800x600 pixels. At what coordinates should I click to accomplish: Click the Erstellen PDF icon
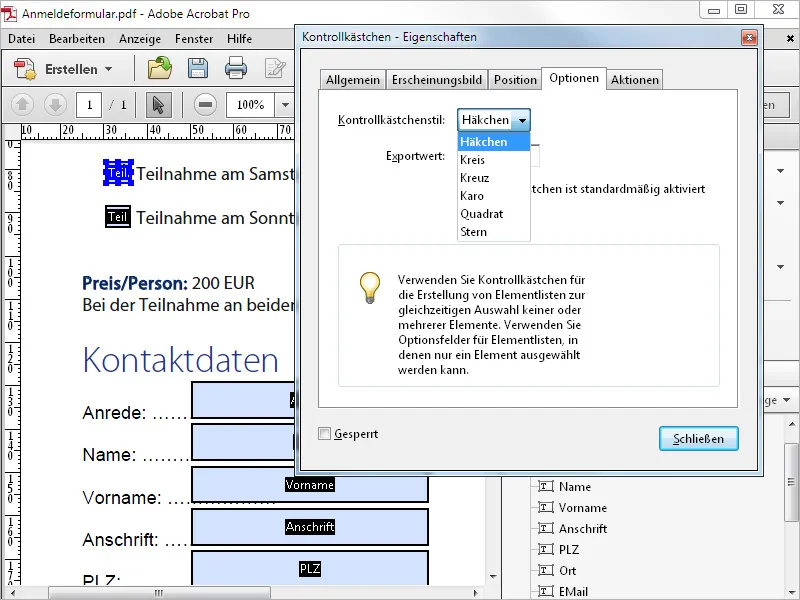click(25, 69)
